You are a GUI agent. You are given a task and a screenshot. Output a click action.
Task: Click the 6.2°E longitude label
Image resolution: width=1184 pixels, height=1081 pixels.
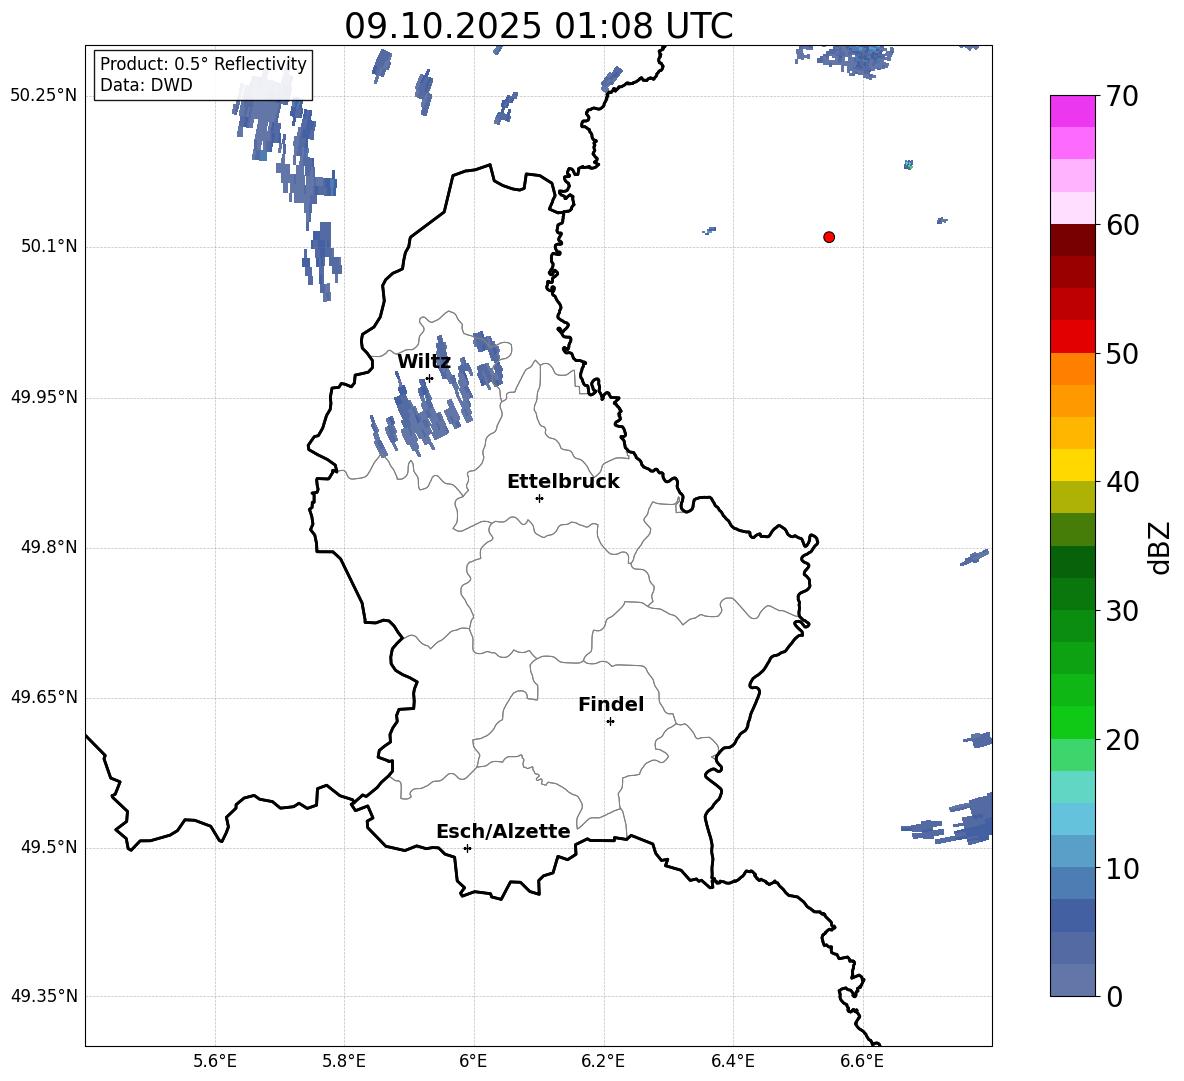(603, 1061)
